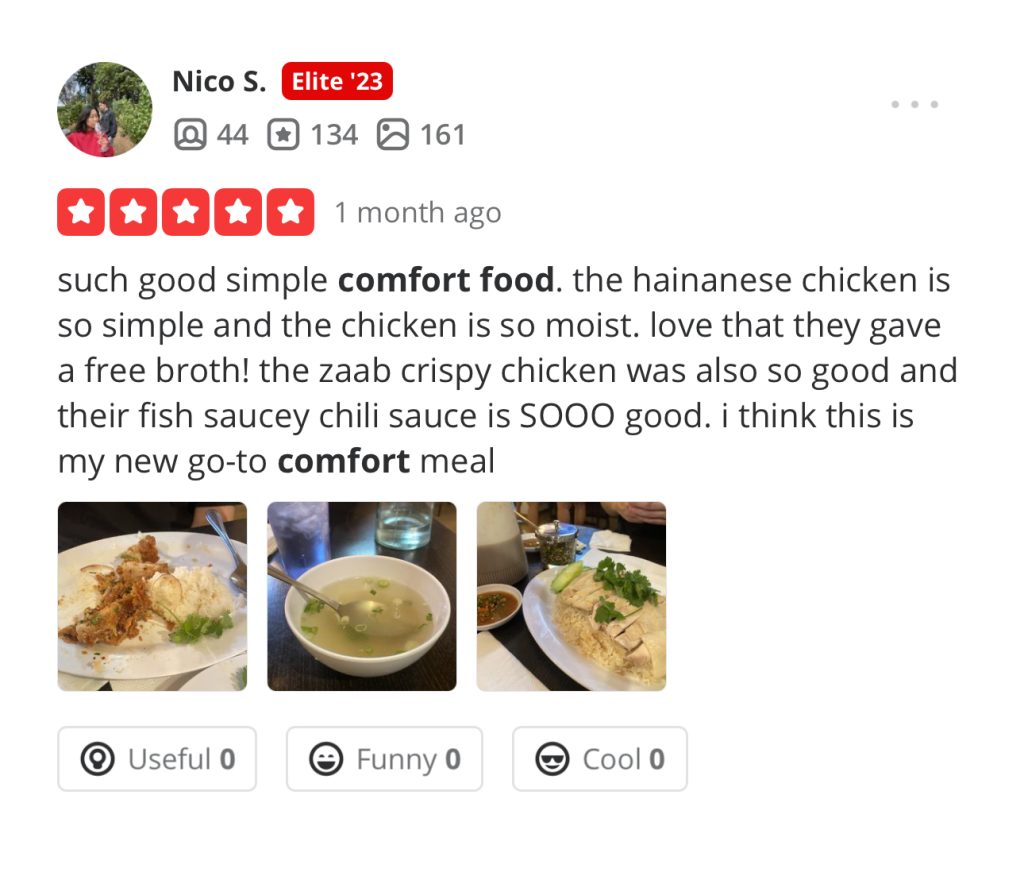Open Nico S. profile picture
The height and width of the screenshot is (876, 1024).
click(x=104, y=109)
